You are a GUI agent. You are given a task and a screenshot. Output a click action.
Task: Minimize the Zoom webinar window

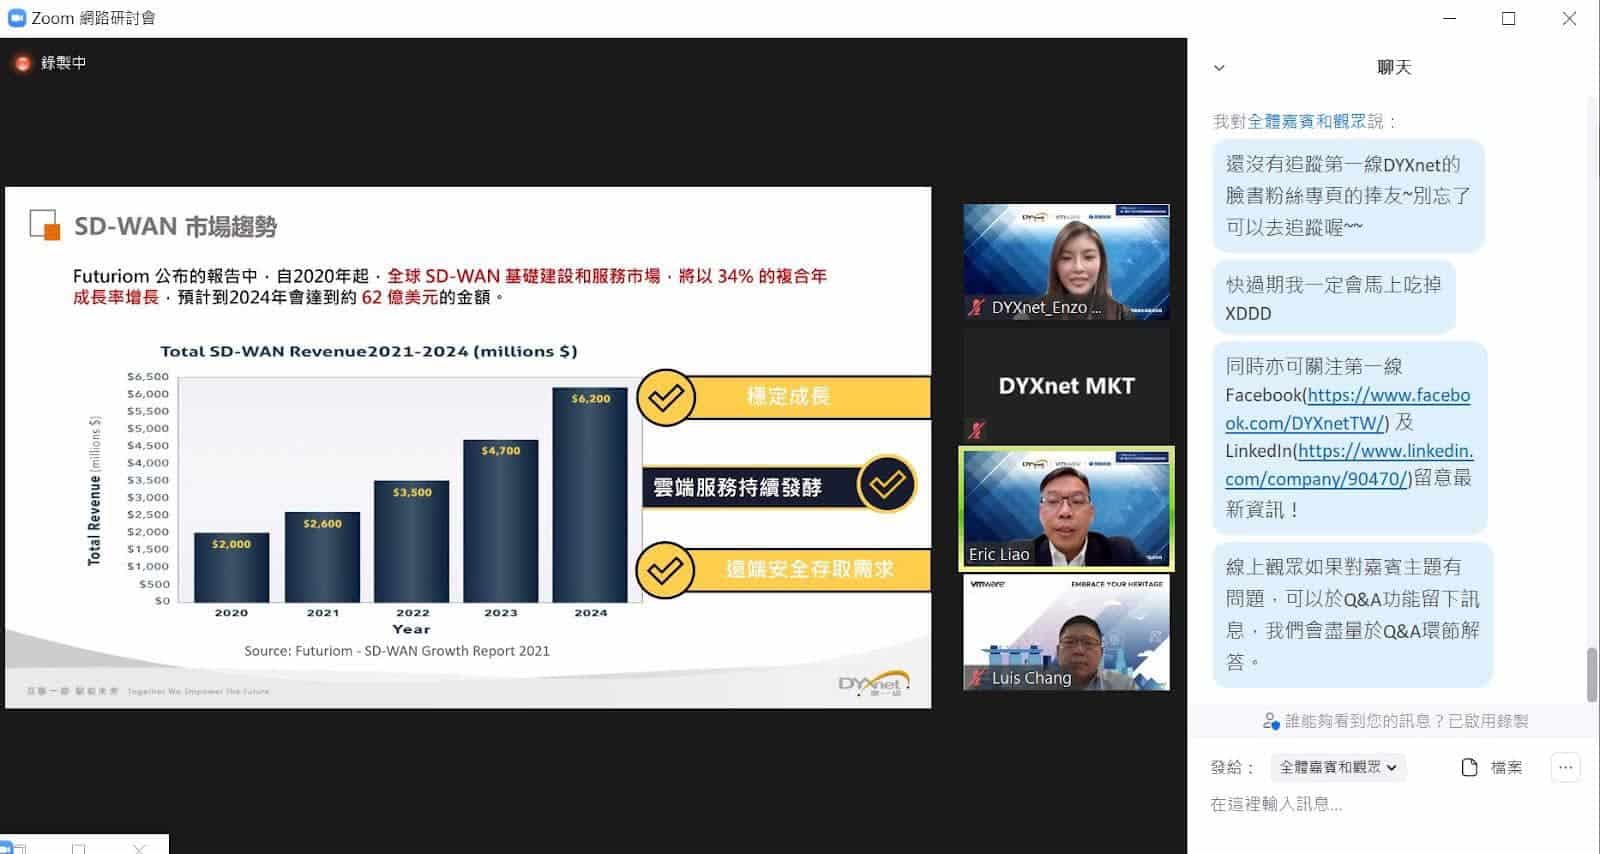[1449, 19]
